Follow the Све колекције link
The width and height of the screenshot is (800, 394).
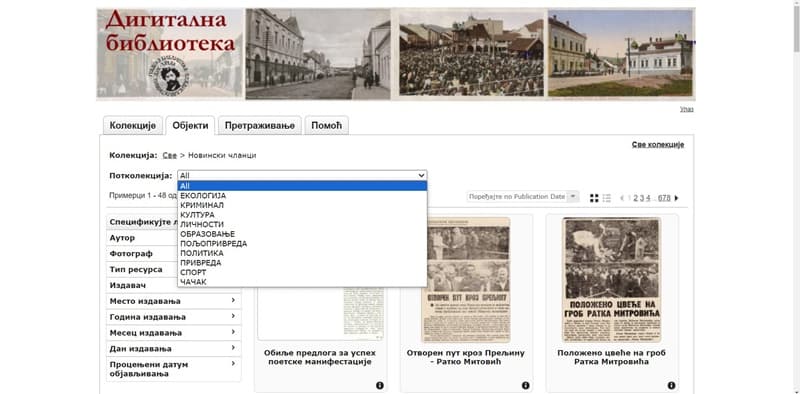pos(658,144)
